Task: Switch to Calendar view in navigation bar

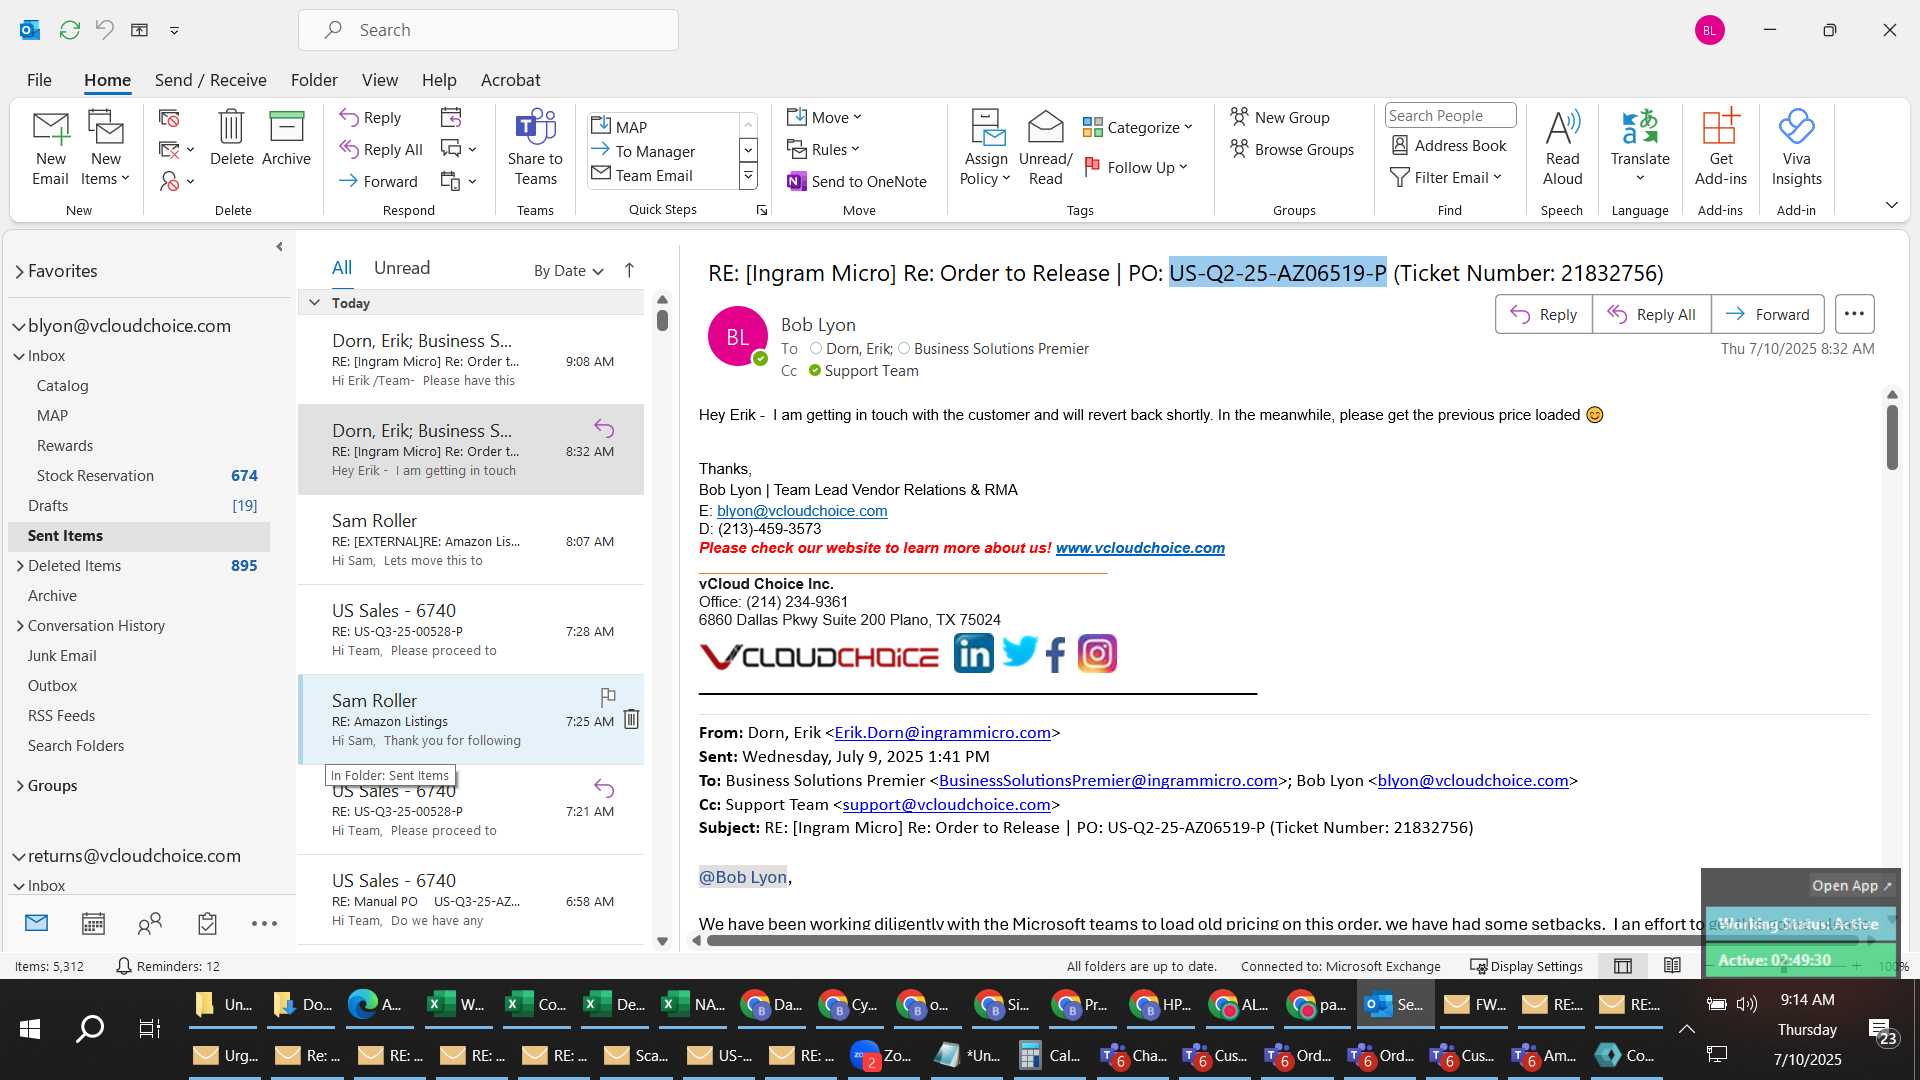Action: tap(93, 923)
